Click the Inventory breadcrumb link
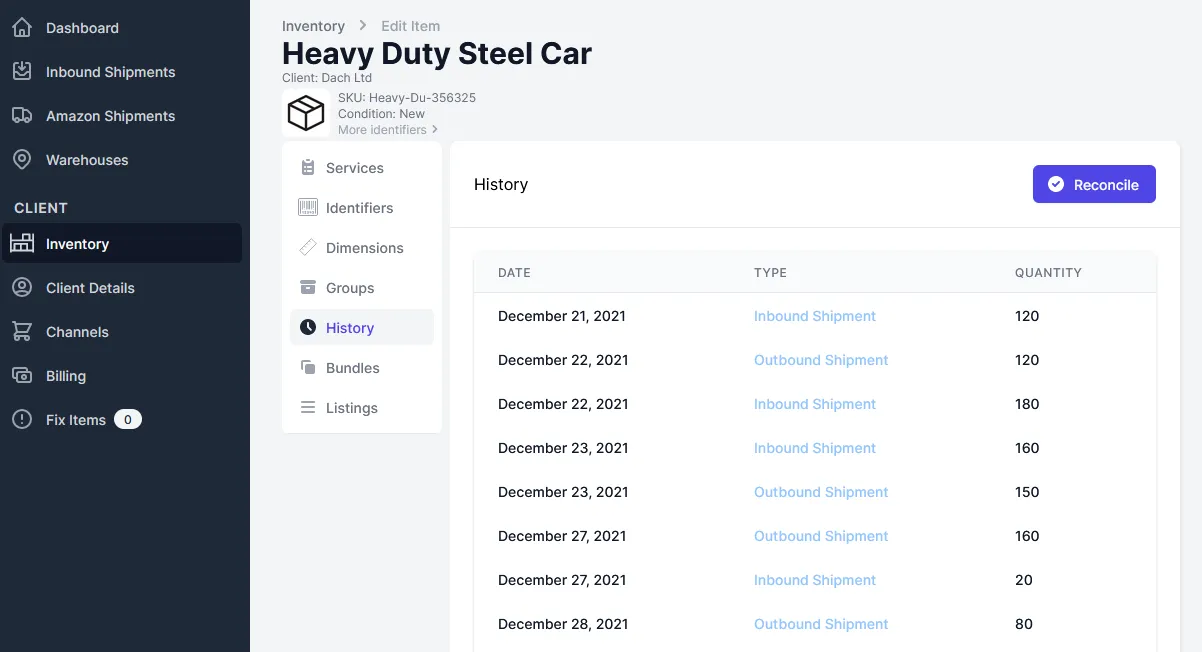This screenshot has height=652, width=1202. coord(313,26)
